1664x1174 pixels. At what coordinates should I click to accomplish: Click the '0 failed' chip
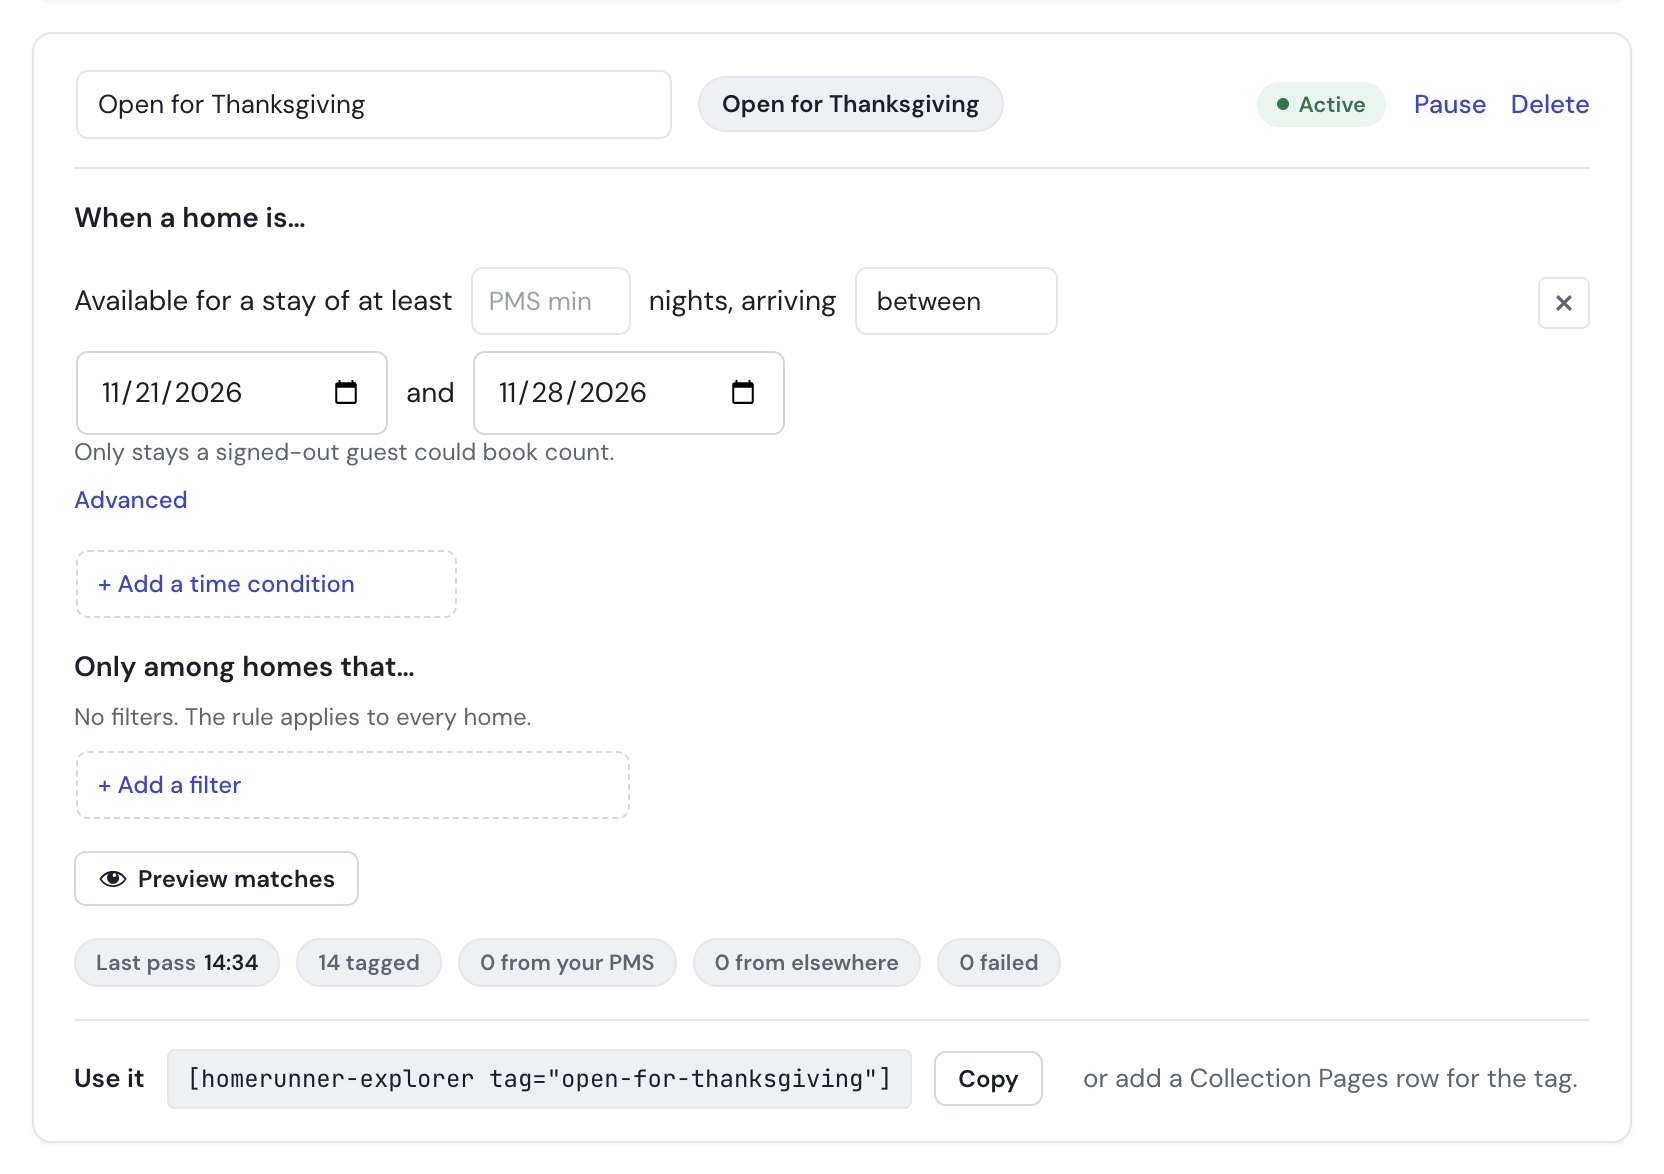point(999,963)
